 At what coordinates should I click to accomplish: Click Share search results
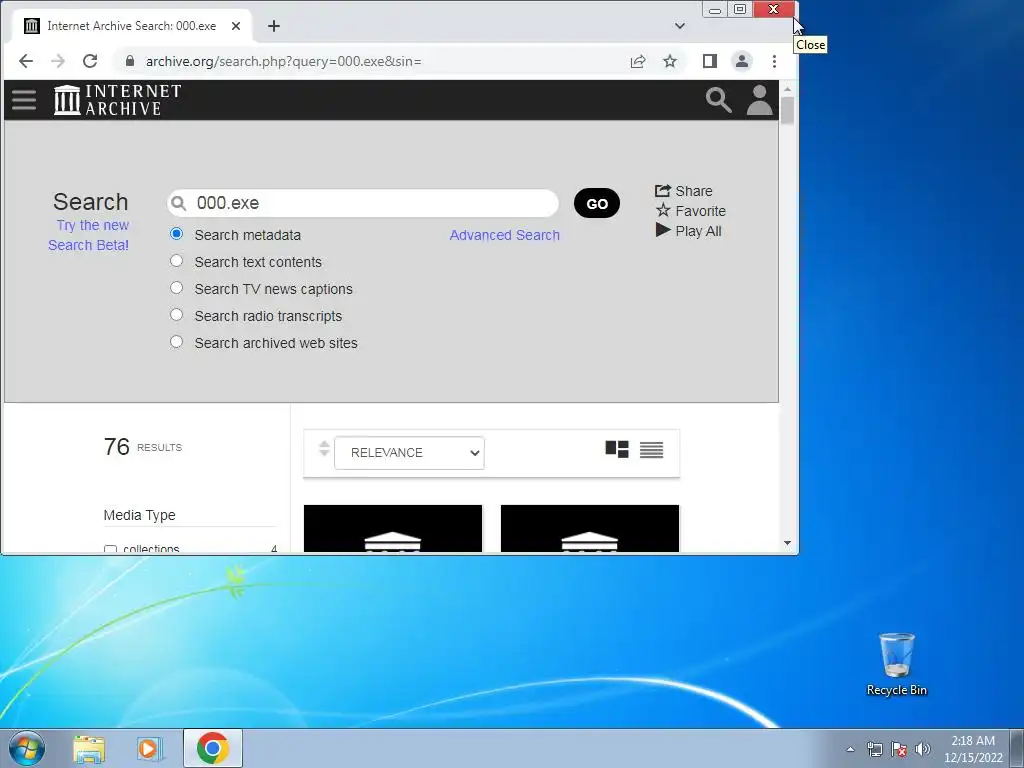pos(684,191)
